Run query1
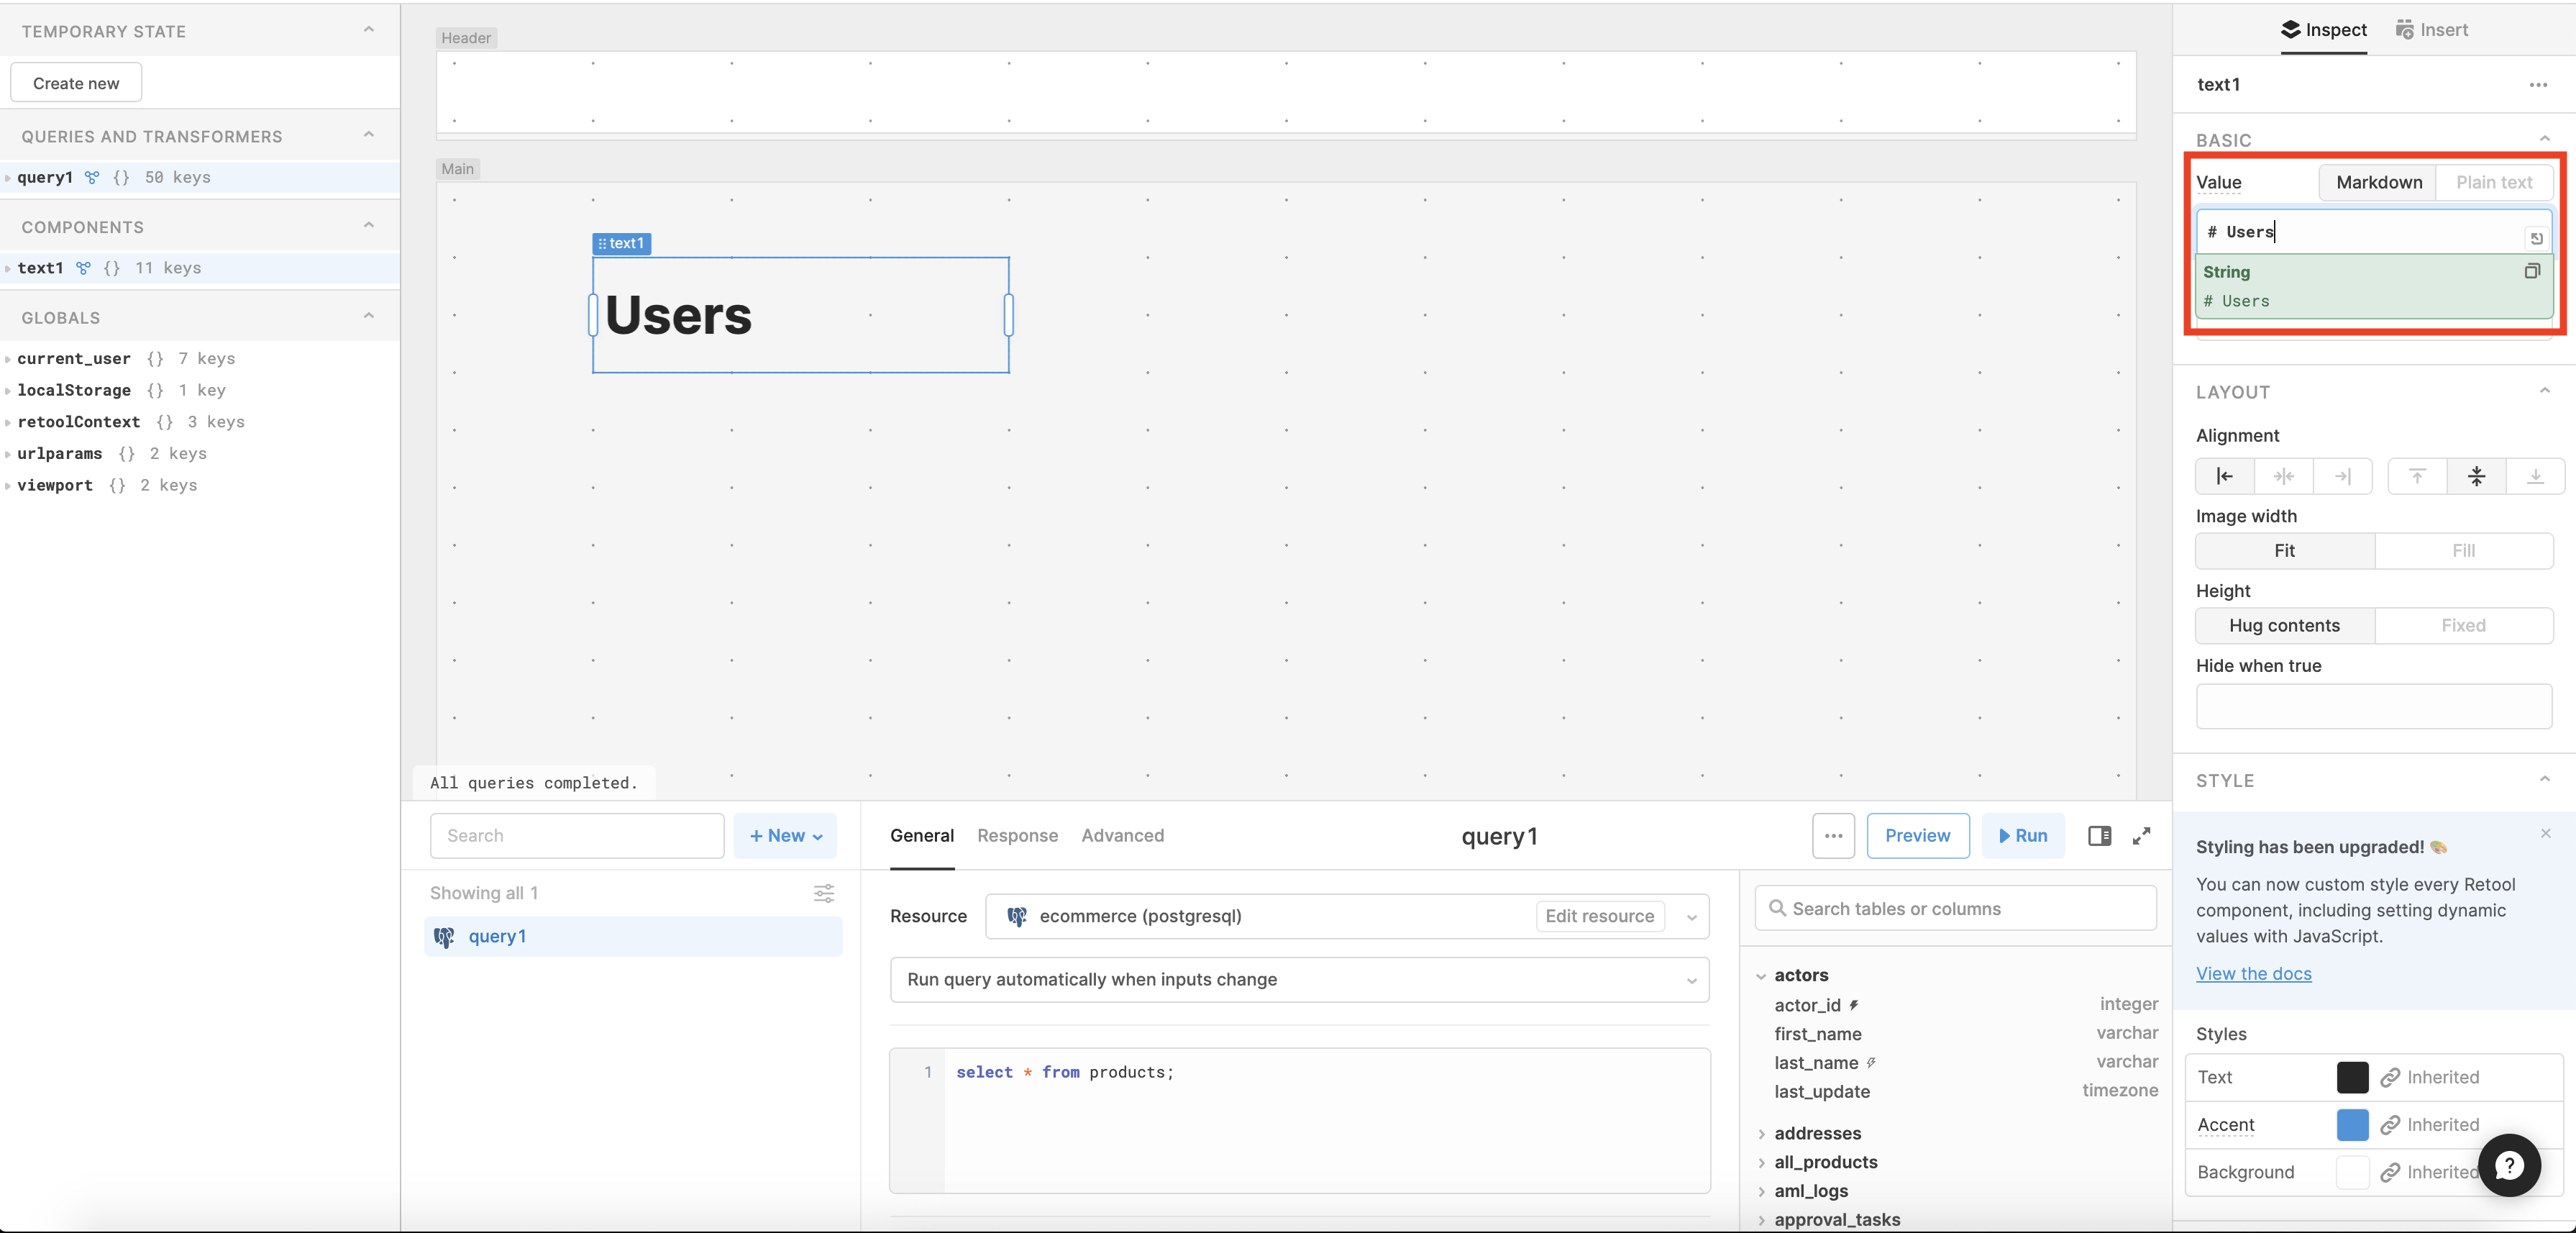The image size is (2576, 1233). click(2022, 836)
